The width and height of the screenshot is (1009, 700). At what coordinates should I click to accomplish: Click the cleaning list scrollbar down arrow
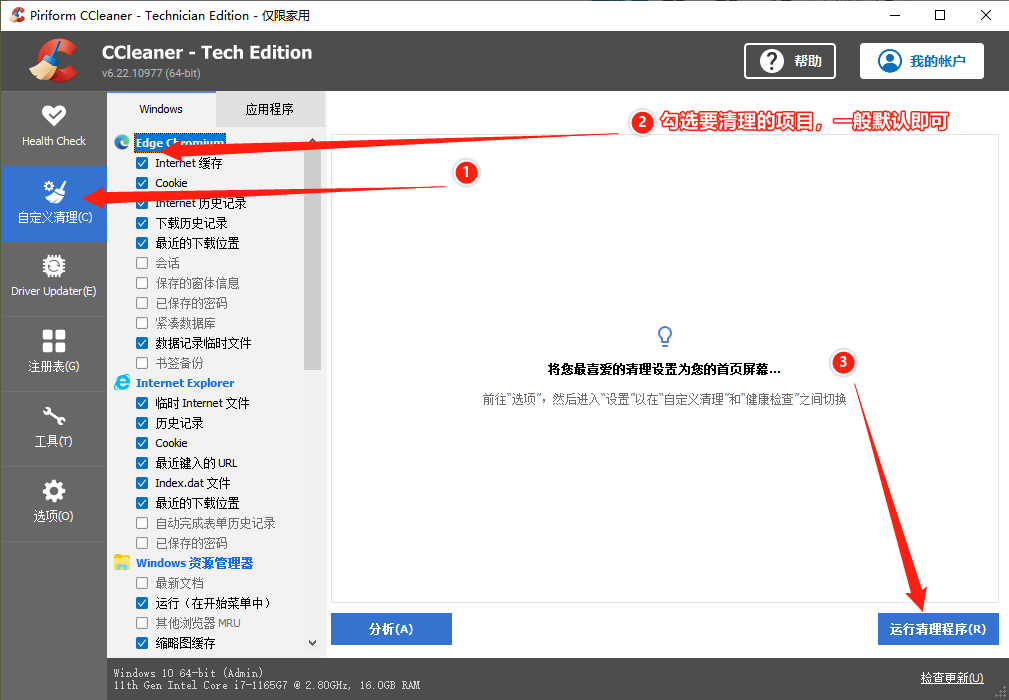pos(312,643)
